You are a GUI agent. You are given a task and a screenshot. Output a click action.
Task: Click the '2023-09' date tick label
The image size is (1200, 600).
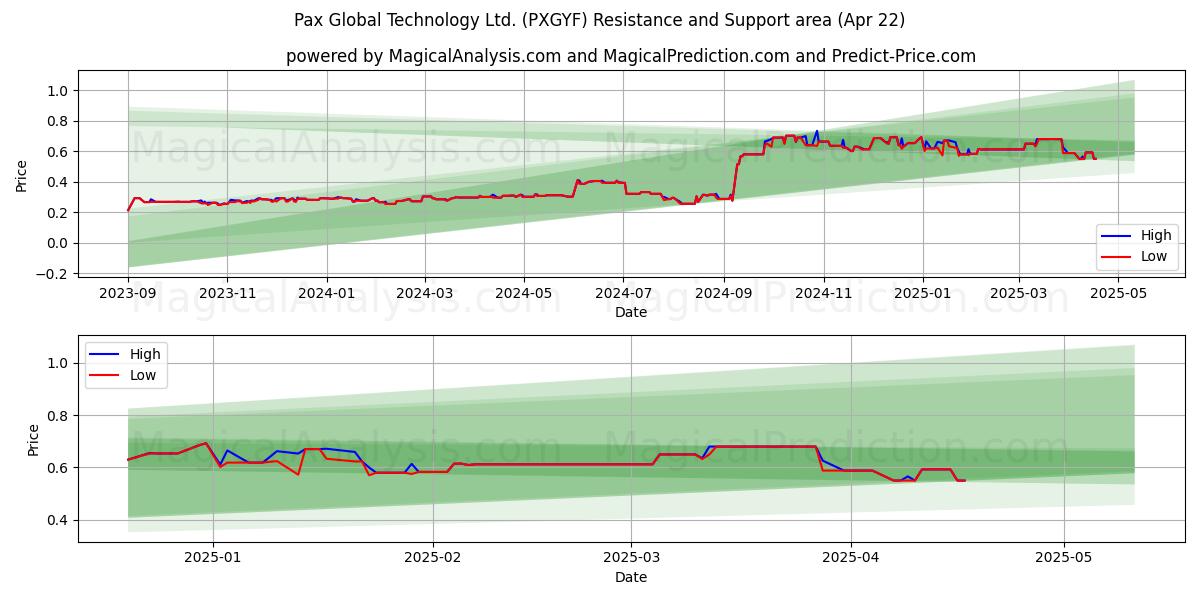(128, 295)
